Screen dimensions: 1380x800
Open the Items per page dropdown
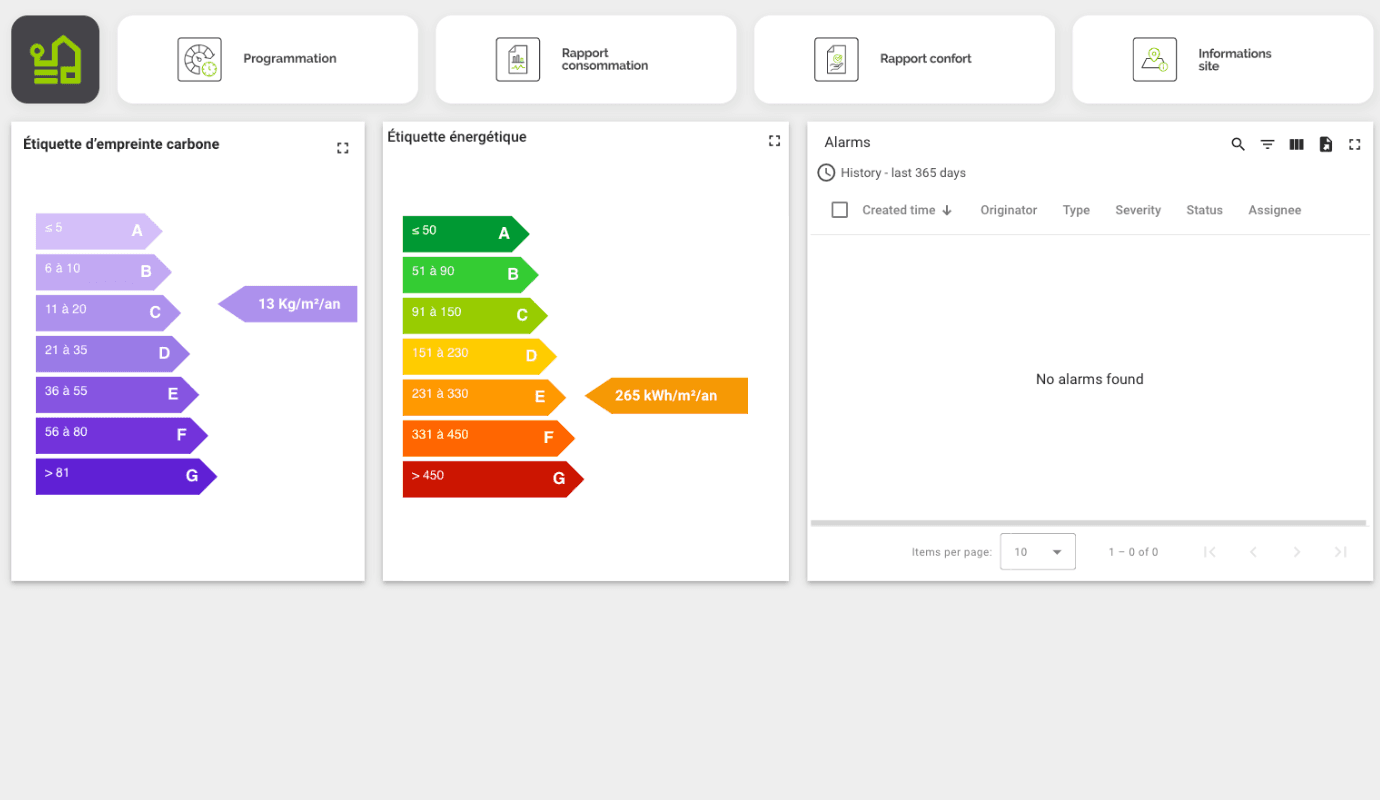coord(1037,552)
